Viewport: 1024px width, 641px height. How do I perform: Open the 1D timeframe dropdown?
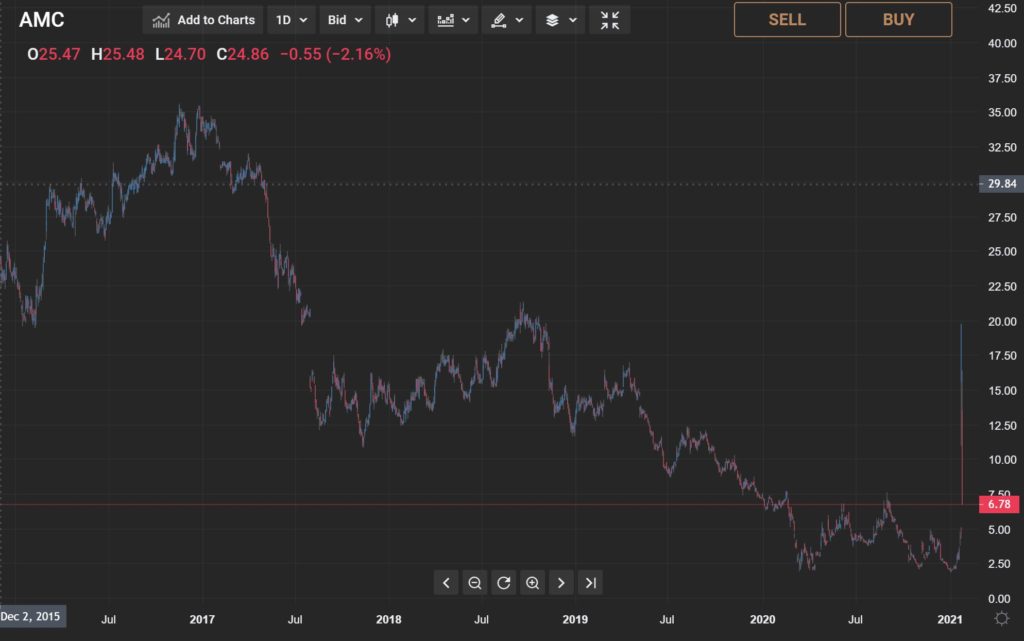pos(290,19)
